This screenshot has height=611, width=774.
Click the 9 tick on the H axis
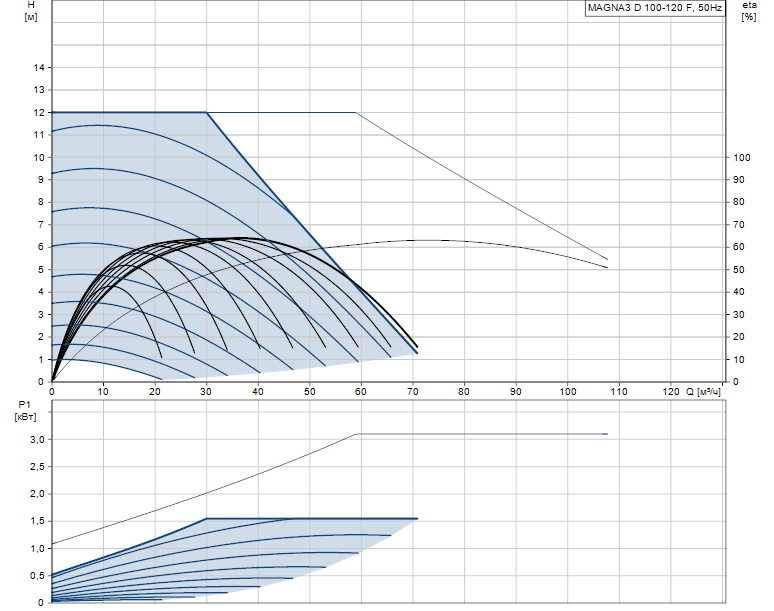41,180
